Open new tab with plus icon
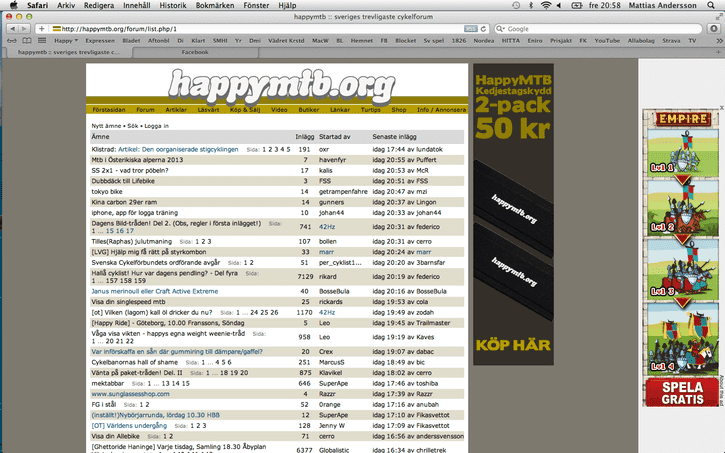This screenshot has height=453, width=725. (x=718, y=52)
